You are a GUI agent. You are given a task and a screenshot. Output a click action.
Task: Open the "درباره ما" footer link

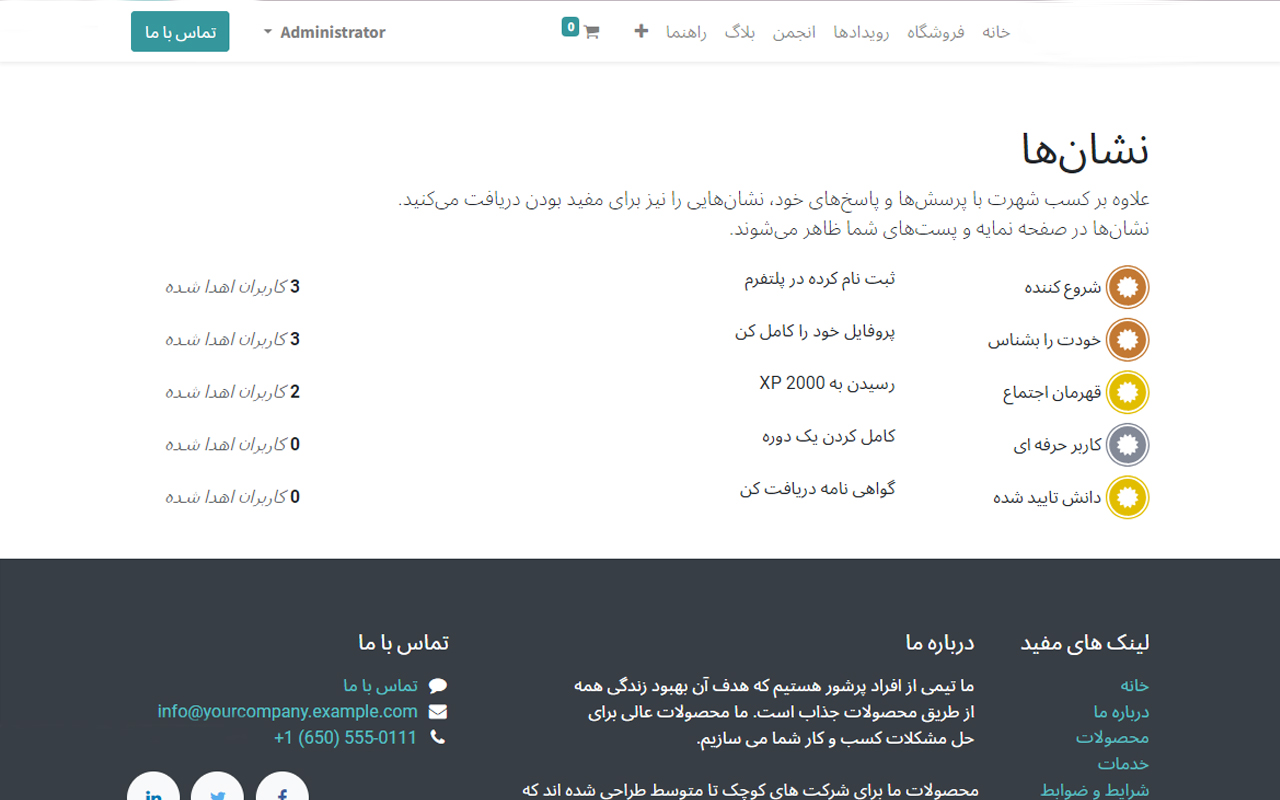tap(1121, 711)
